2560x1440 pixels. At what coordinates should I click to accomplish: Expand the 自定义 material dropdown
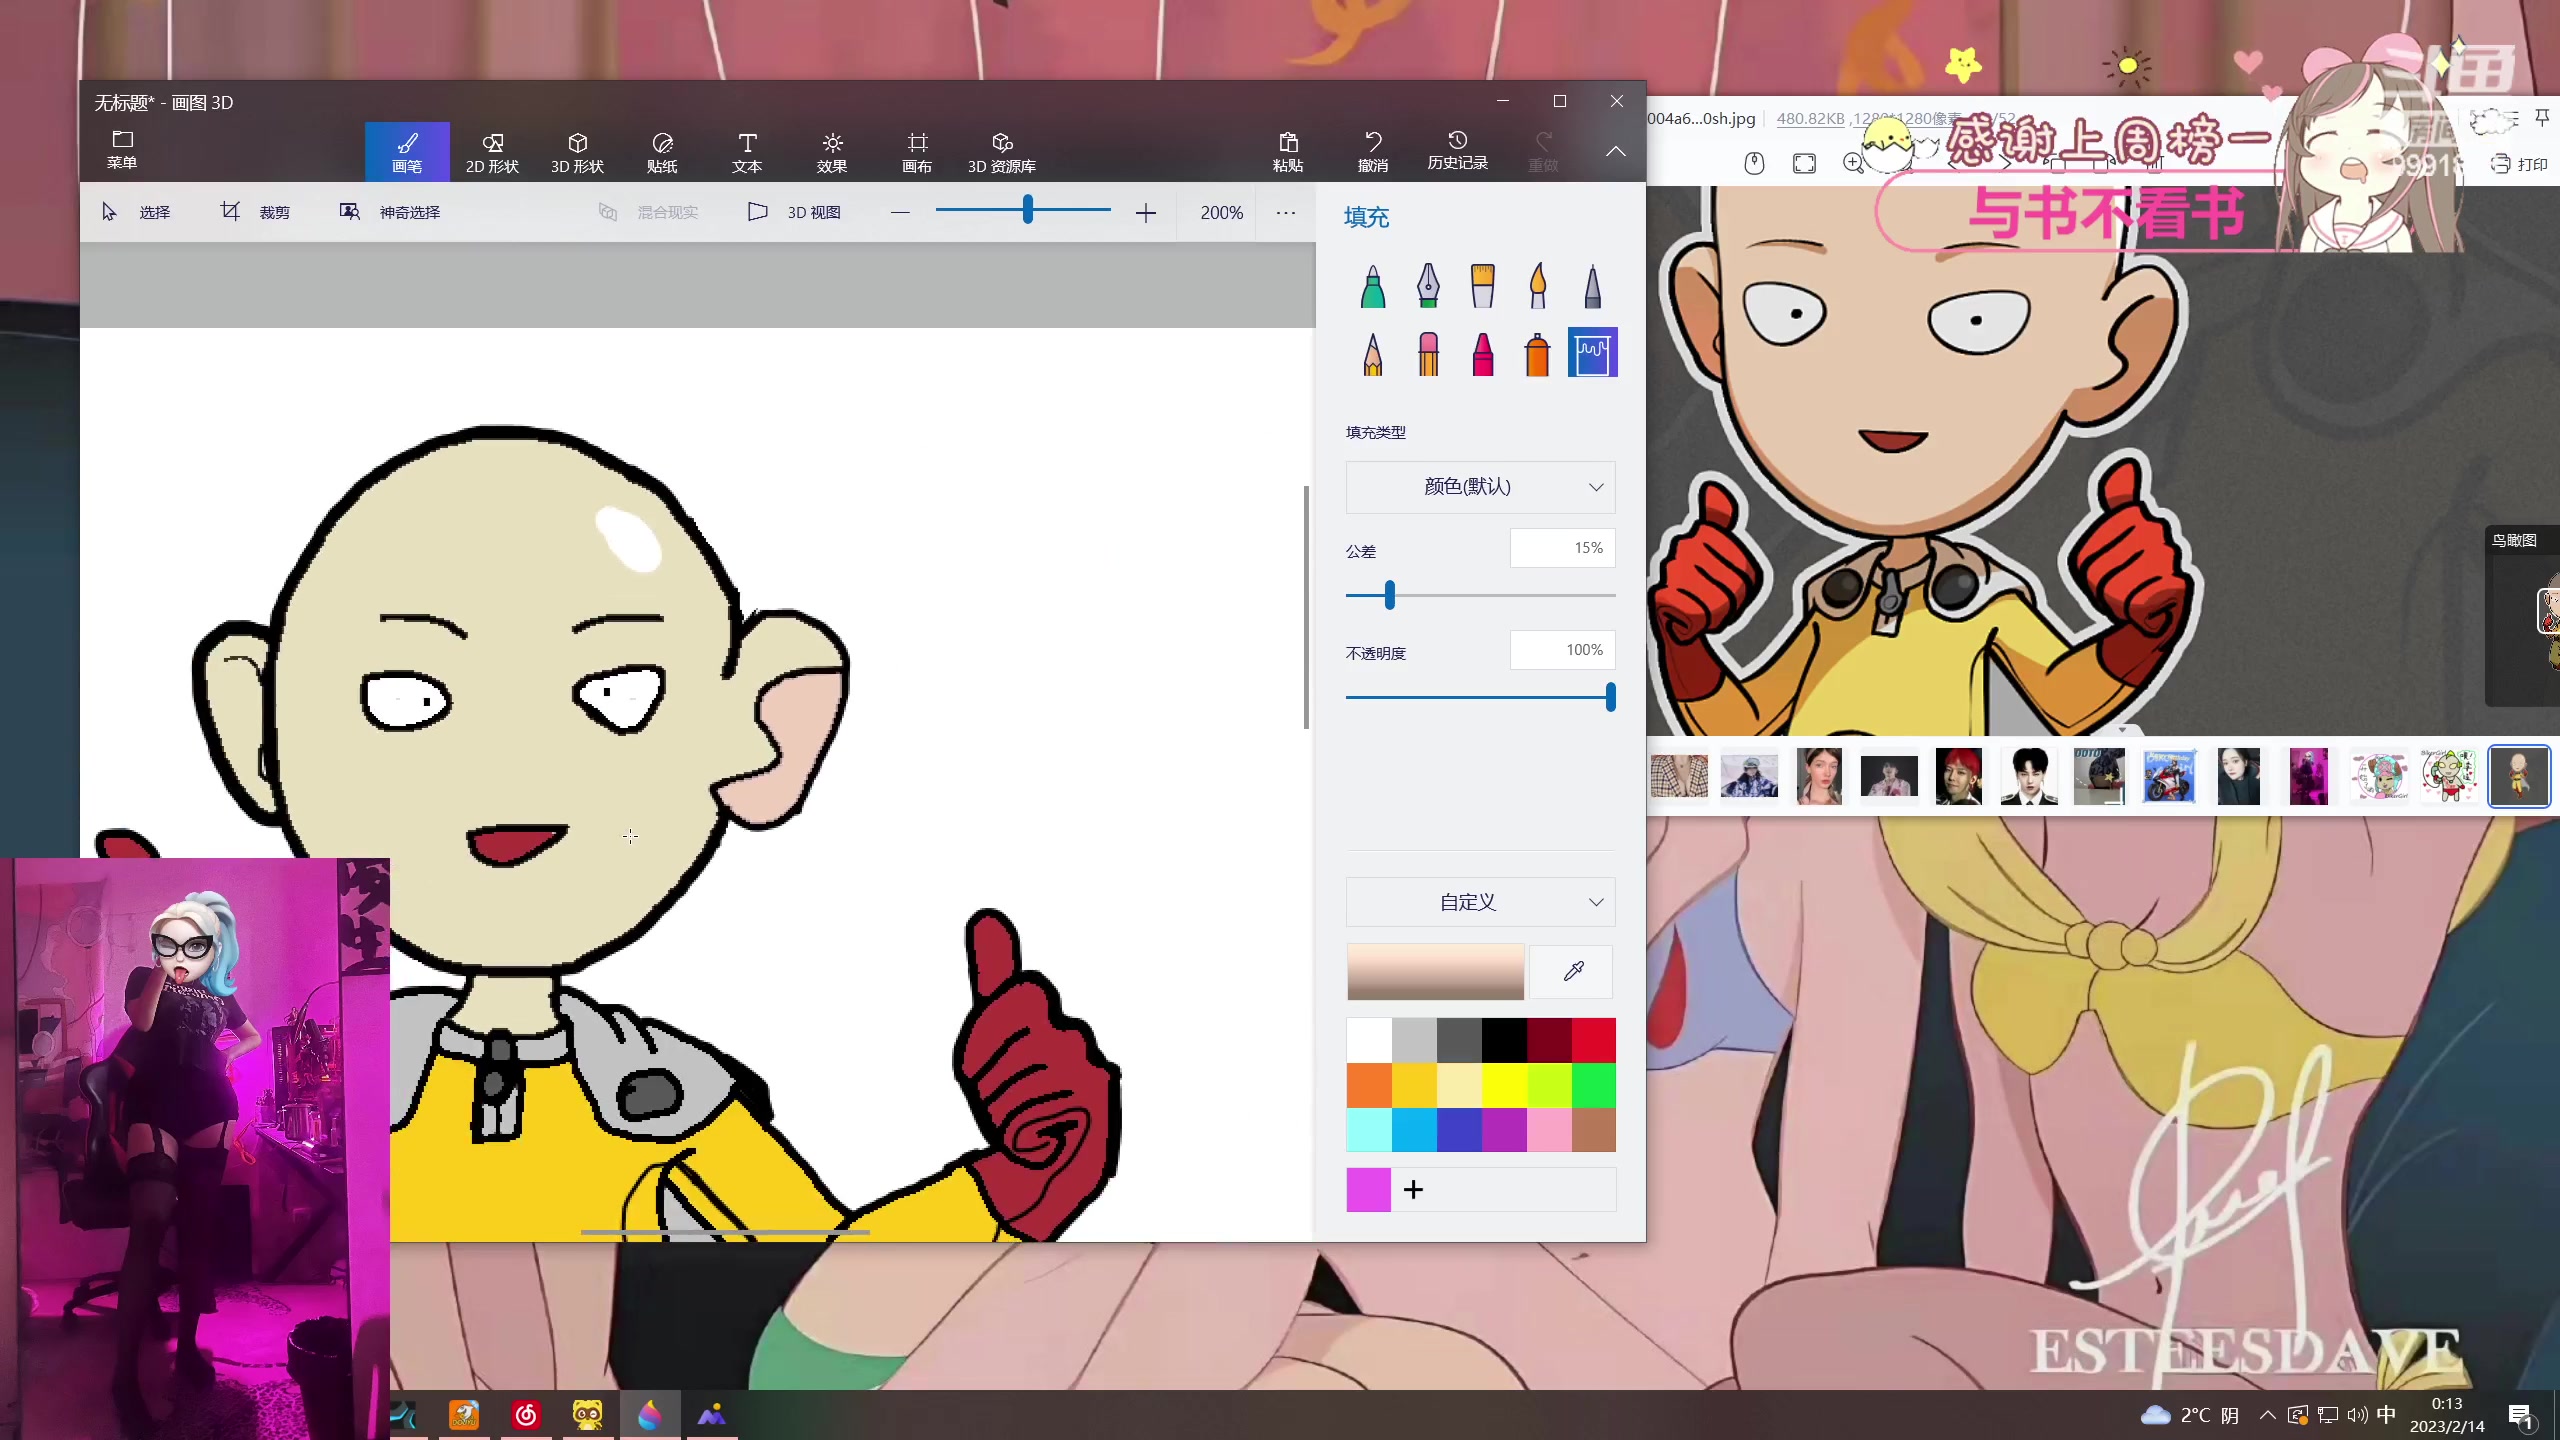[x=1480, y=902]
